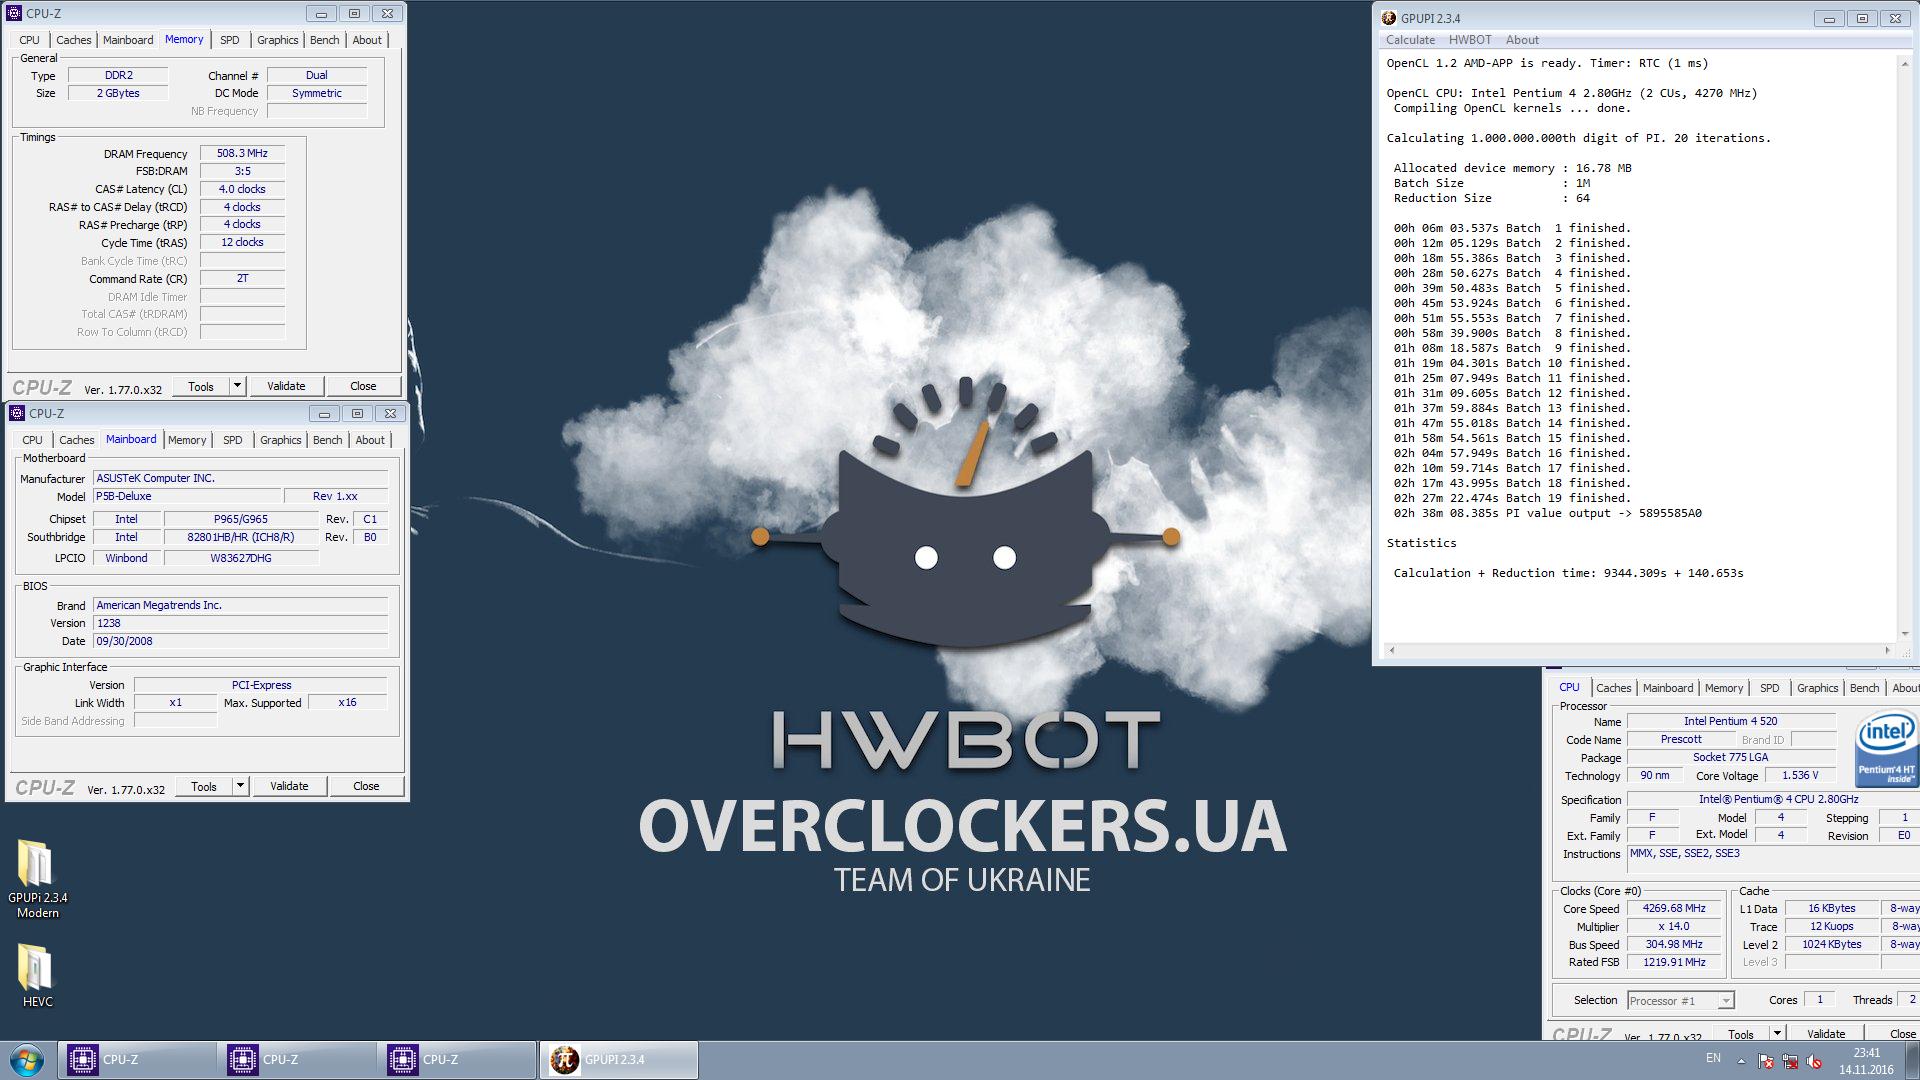This screenshot has height=1080, width=1920.
Task: Select Bench tab in Mainboard CPU-Z window
Action: 328,440
